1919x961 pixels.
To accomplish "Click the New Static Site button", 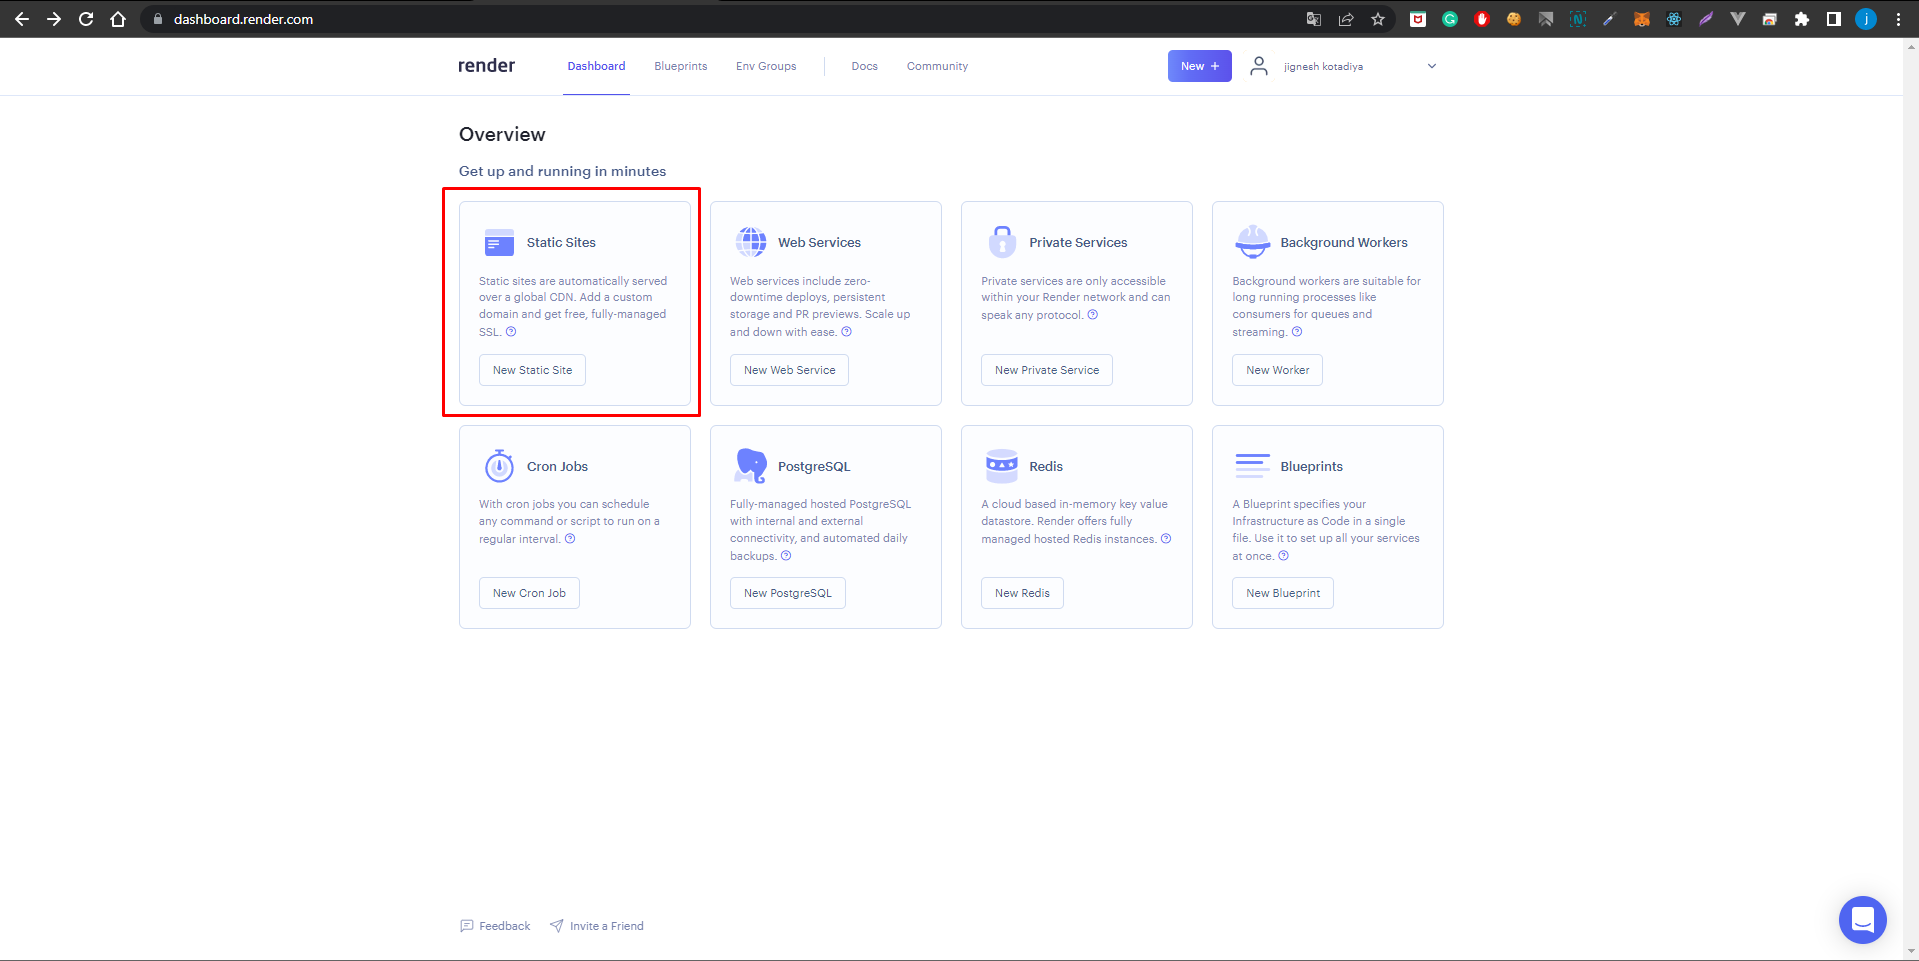I will [532, 370].
